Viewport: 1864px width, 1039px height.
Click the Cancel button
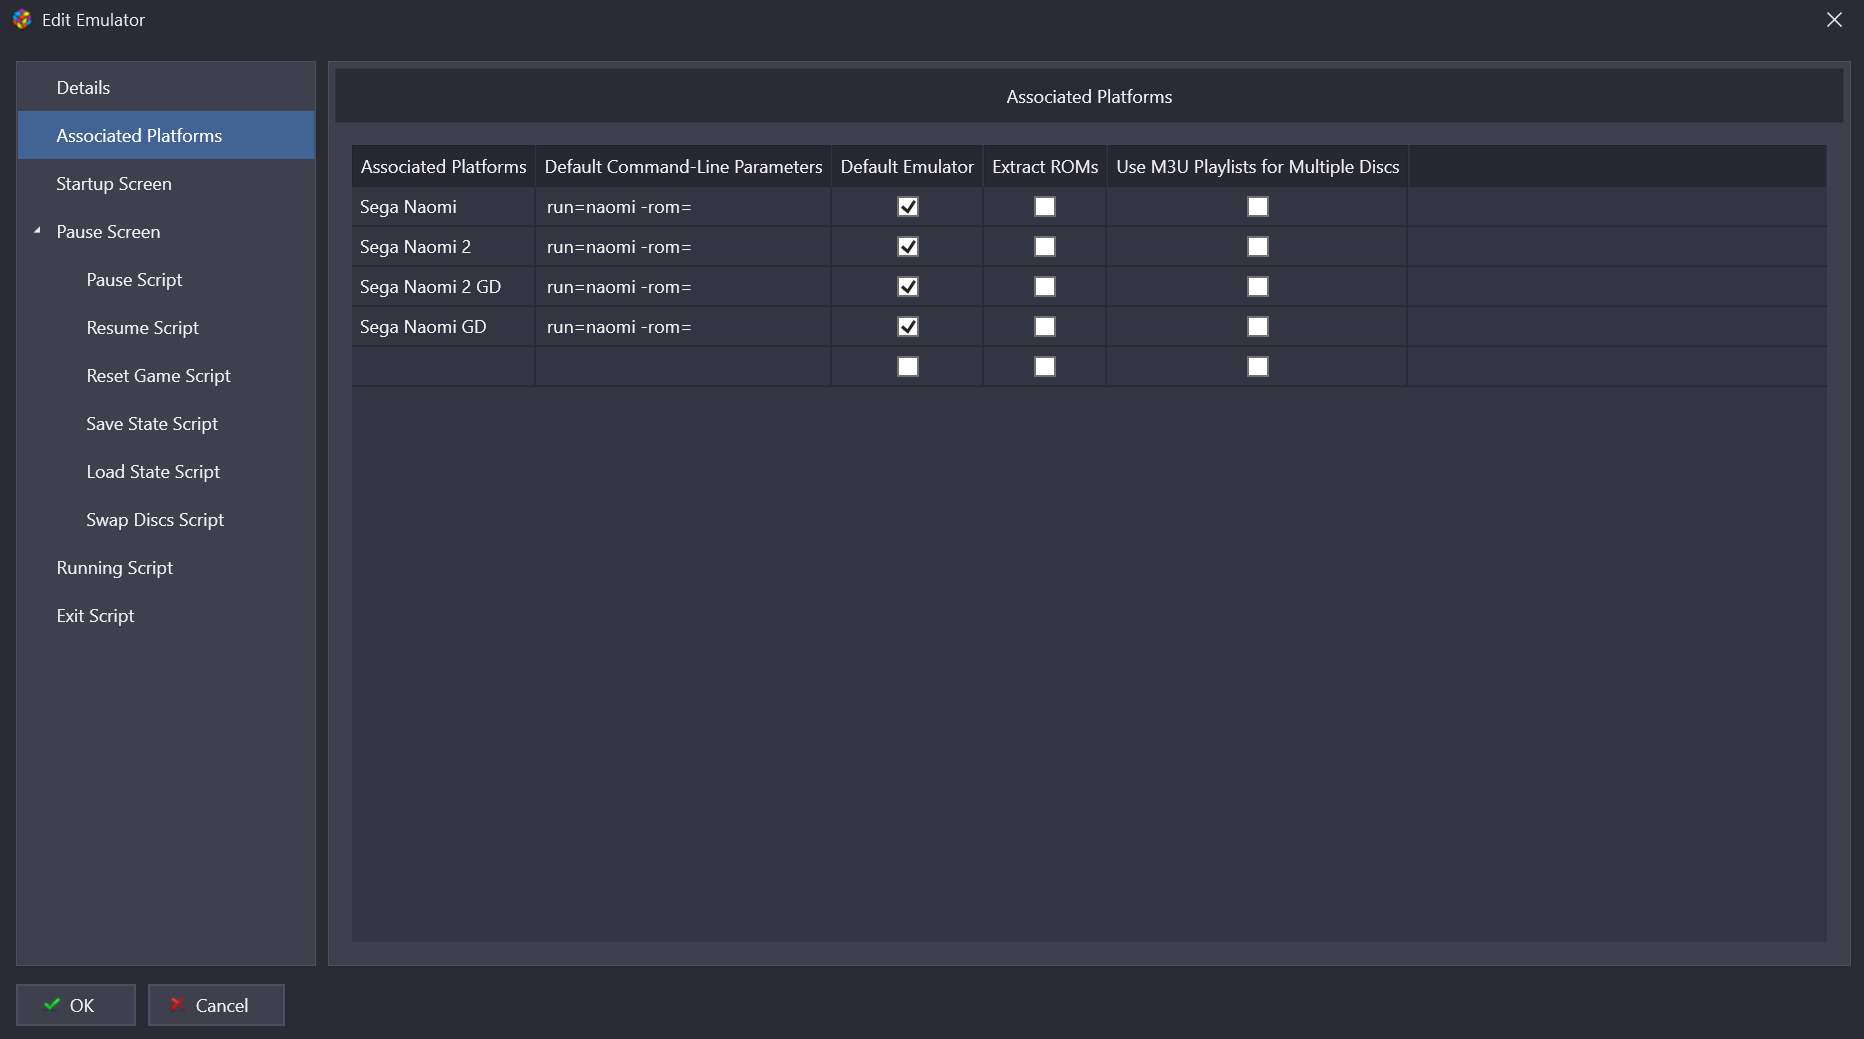216,1005
